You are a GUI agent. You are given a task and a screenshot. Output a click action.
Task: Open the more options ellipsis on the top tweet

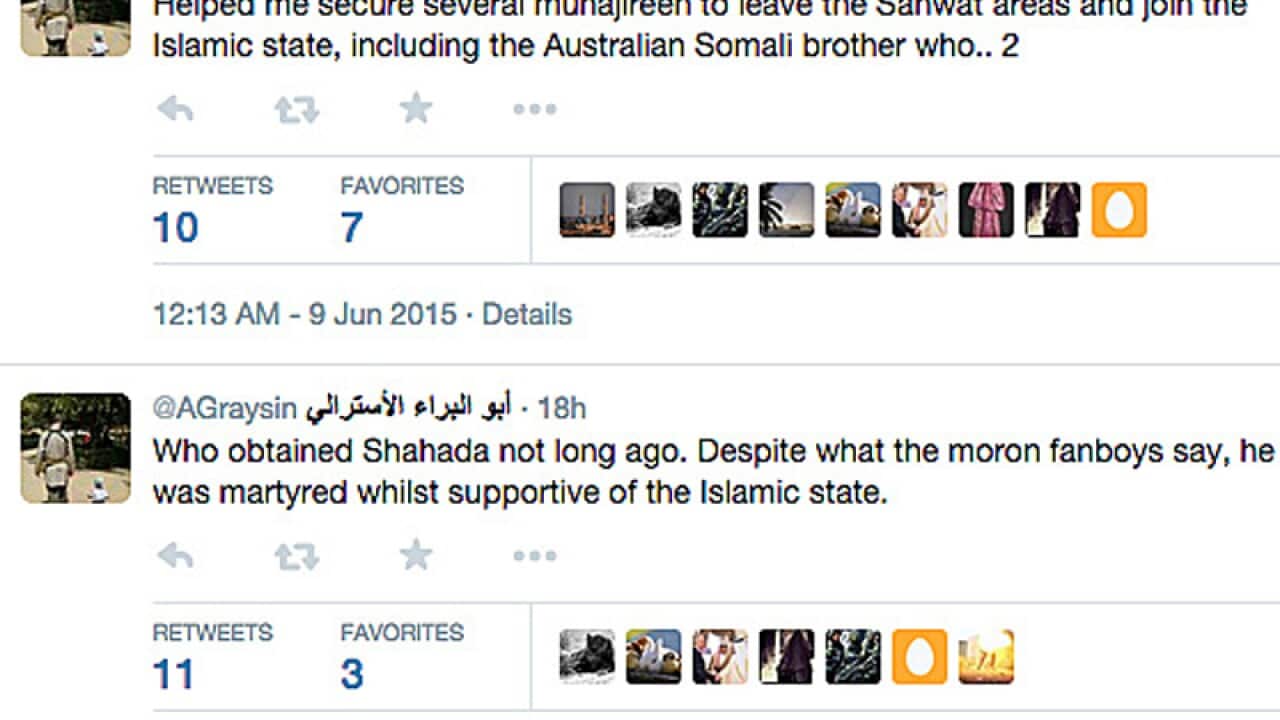(x=535, y=108)
